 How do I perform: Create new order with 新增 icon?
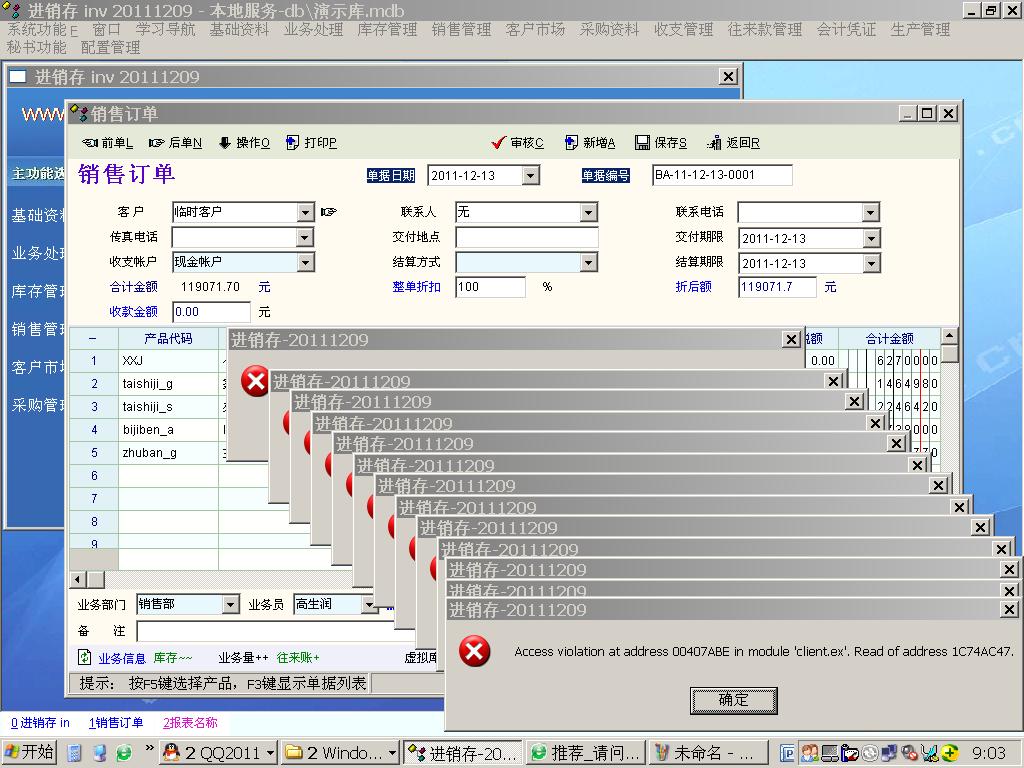[x=571, y=143]
